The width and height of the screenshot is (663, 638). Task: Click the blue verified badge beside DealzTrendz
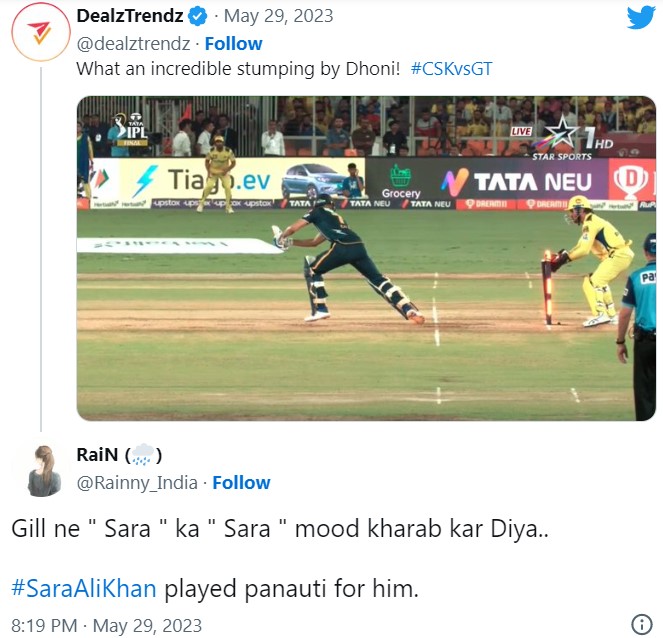click(x=199, y=17)
